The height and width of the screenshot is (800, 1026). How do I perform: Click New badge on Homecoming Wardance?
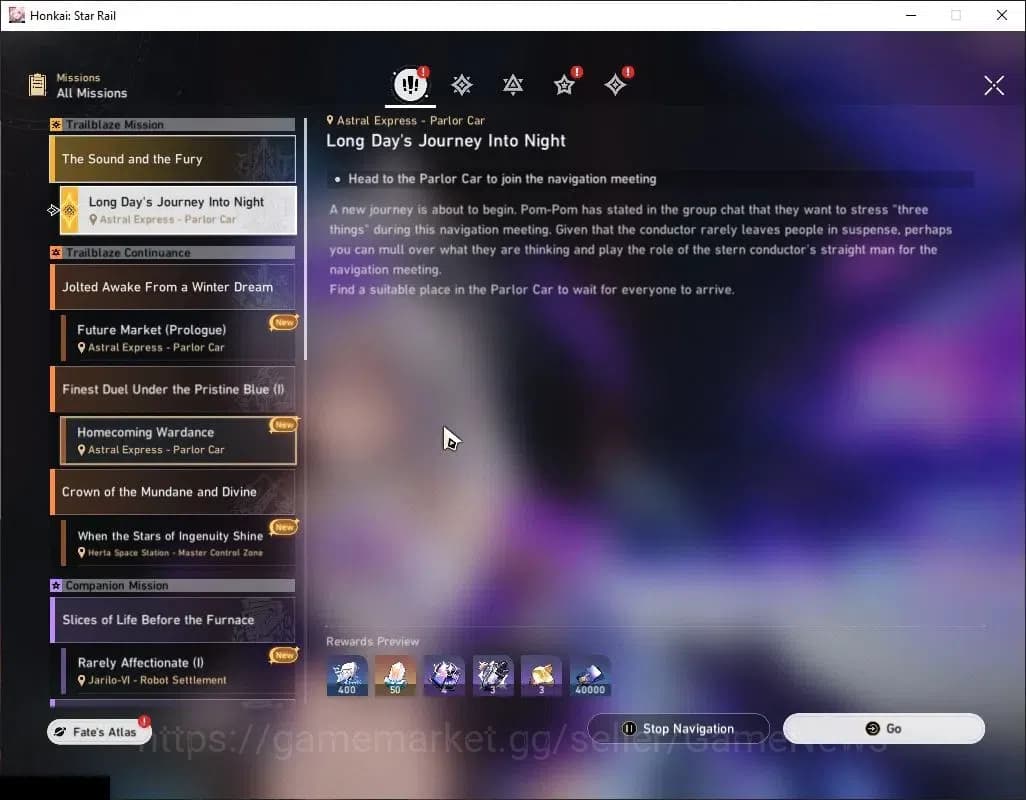(x=283, y=425)
